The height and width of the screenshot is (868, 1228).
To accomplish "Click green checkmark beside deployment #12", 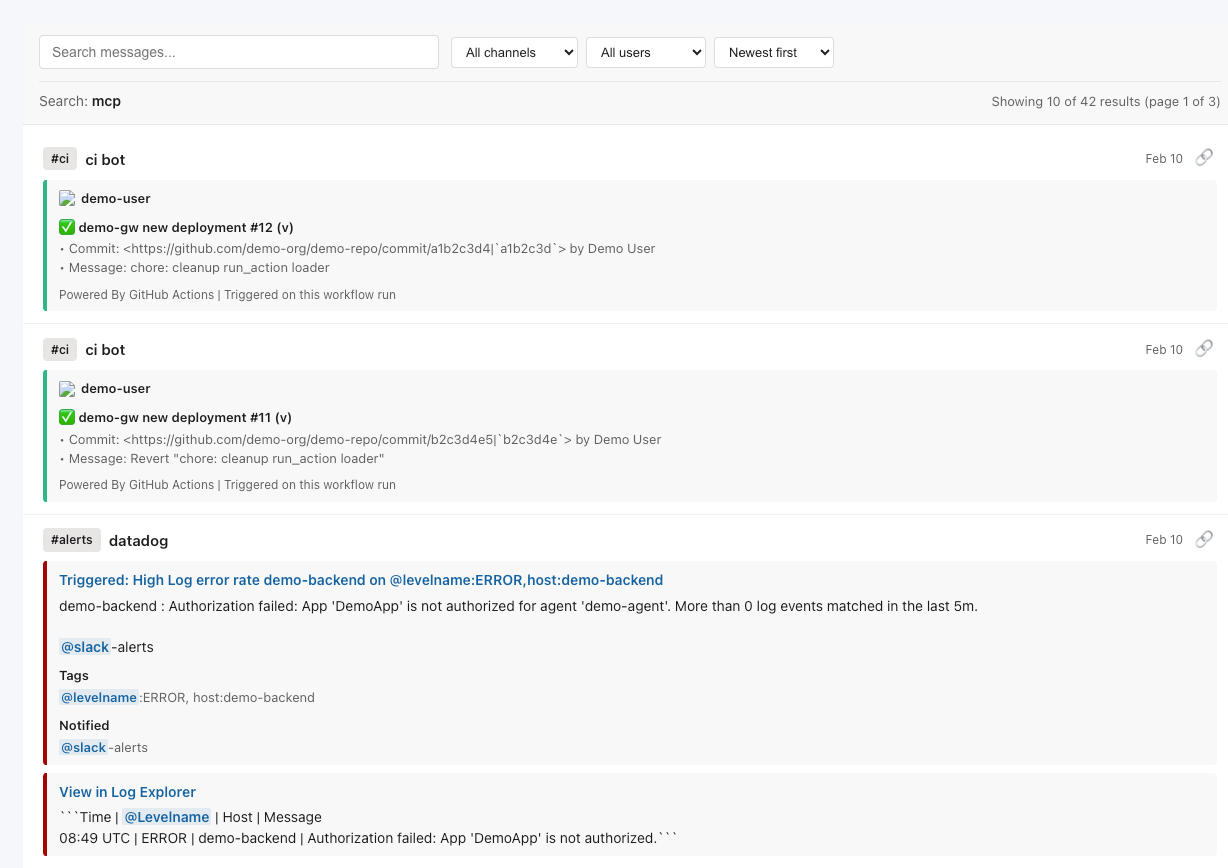I will [67, 227].
